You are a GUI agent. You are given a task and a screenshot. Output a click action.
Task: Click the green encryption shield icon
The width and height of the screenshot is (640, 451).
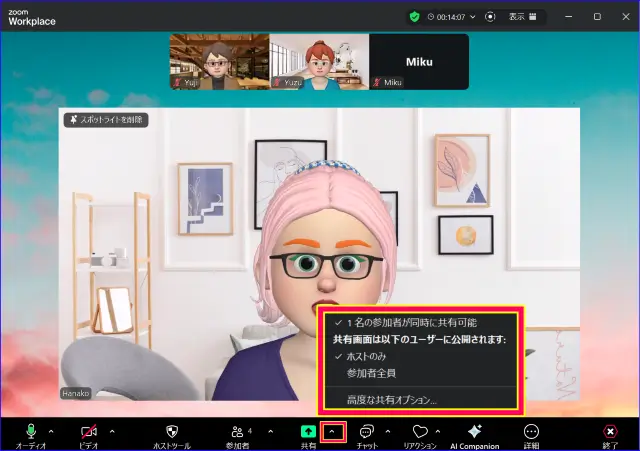(415, 17)
